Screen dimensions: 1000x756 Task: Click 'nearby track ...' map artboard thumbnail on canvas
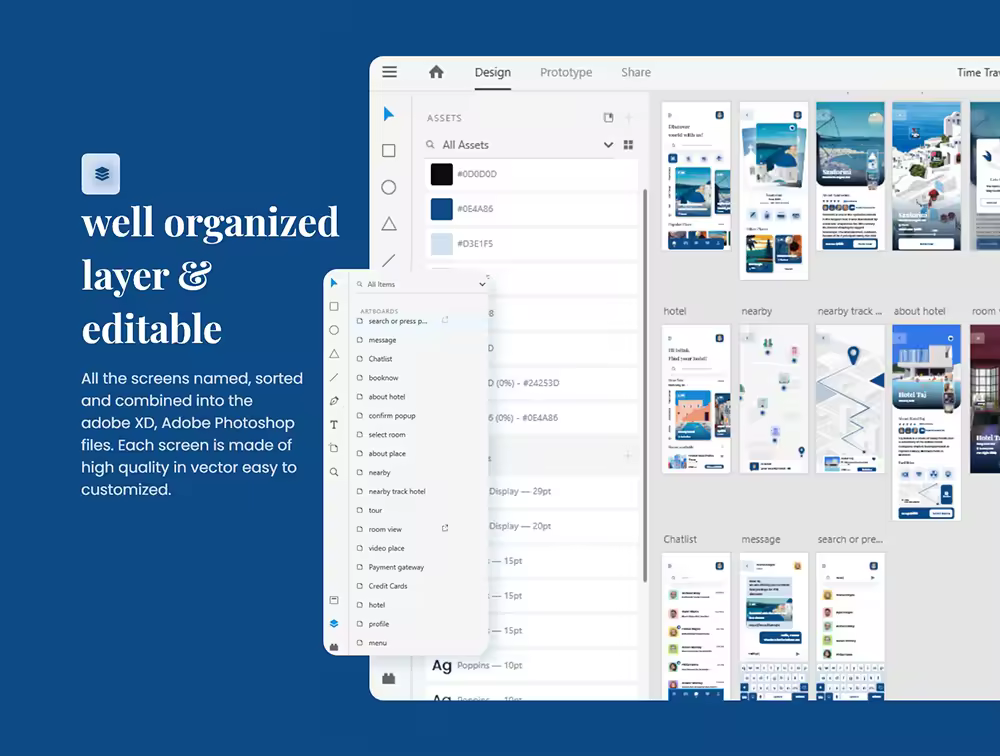click(x=850, y=399)
